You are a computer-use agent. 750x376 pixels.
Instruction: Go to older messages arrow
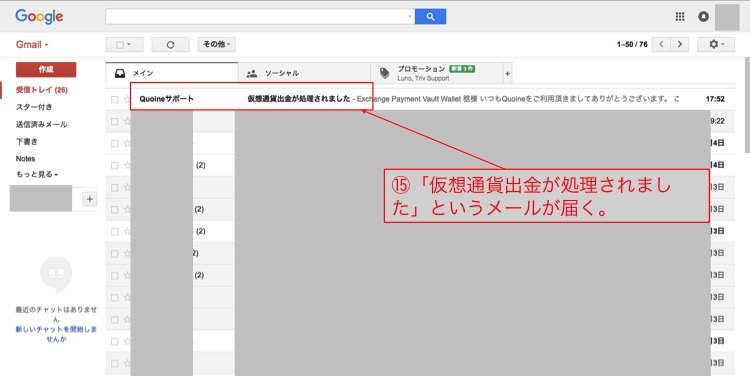(680, 44)
